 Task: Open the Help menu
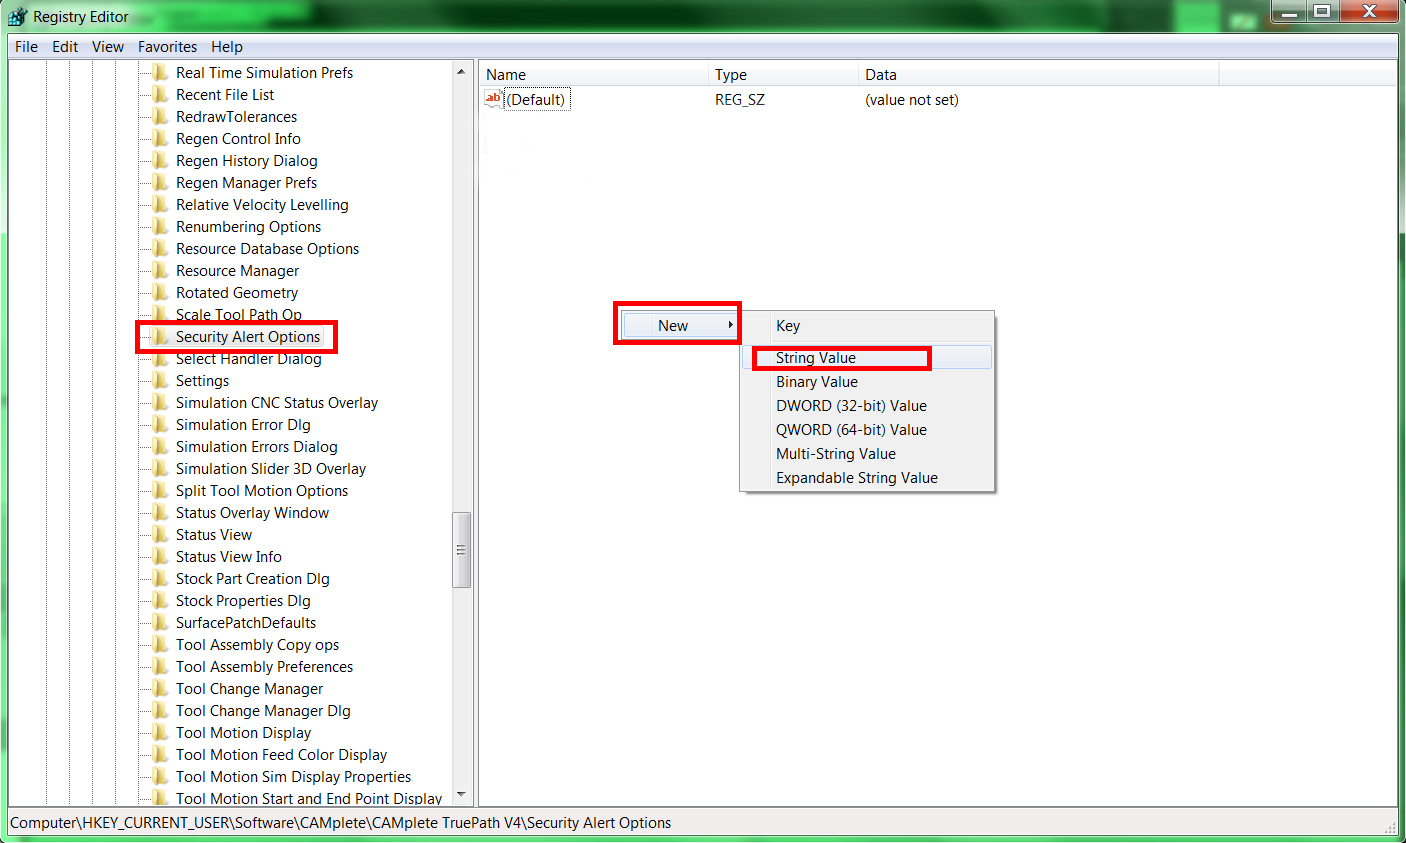click(227, 47)
